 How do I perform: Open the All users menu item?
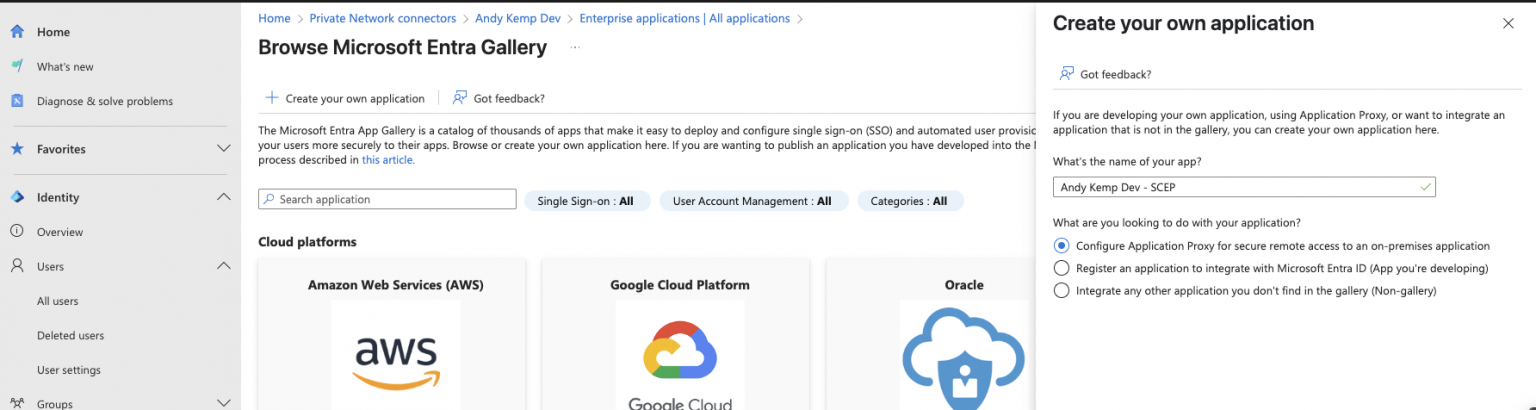point(58,301)
